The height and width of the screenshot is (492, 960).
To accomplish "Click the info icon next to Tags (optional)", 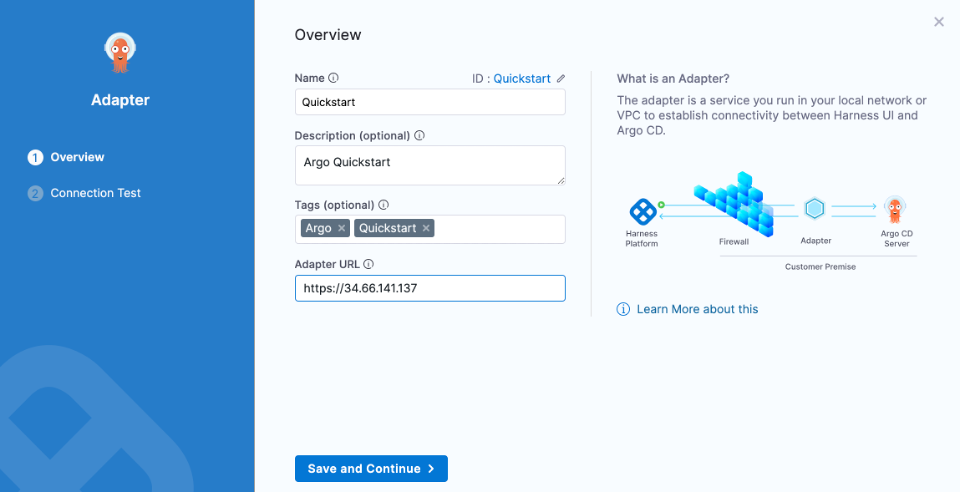I will (384, 205).
